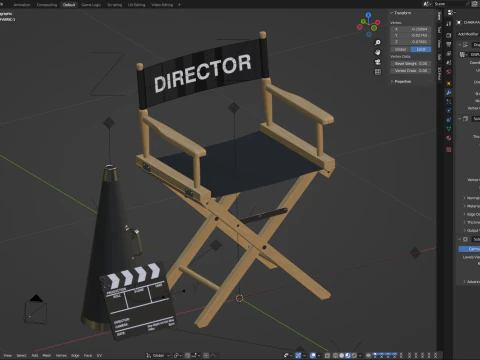This screenshot has height=360, width=480.
Task: Open the Object Constraints properties tab icon
Action: click(x=449, y=120)
